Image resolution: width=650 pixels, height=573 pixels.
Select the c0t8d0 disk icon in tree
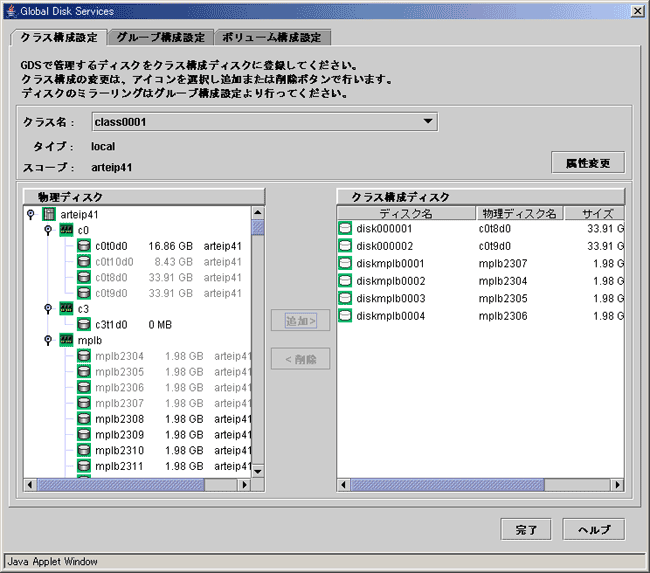pyautogui.click(x=84, y=277)
